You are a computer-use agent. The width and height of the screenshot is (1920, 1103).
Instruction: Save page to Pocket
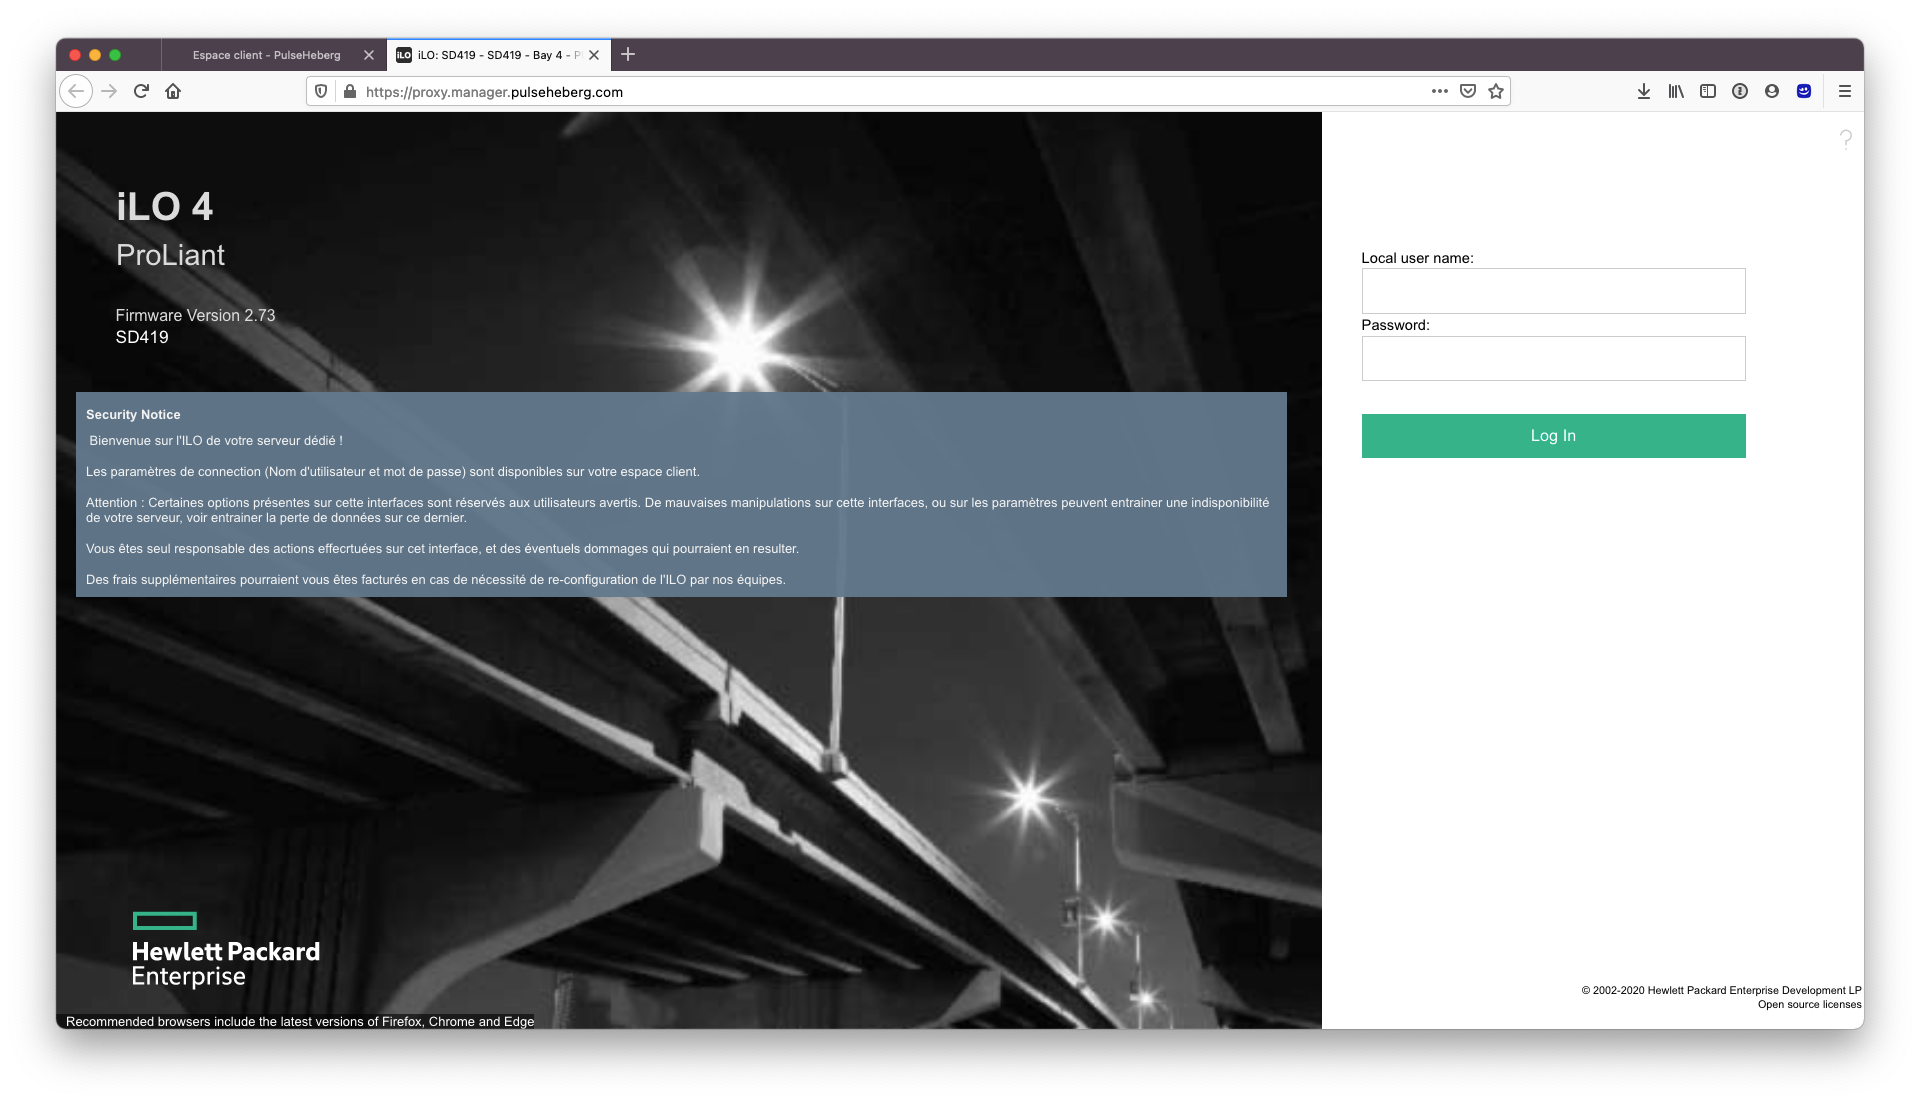click(1468, 91)
